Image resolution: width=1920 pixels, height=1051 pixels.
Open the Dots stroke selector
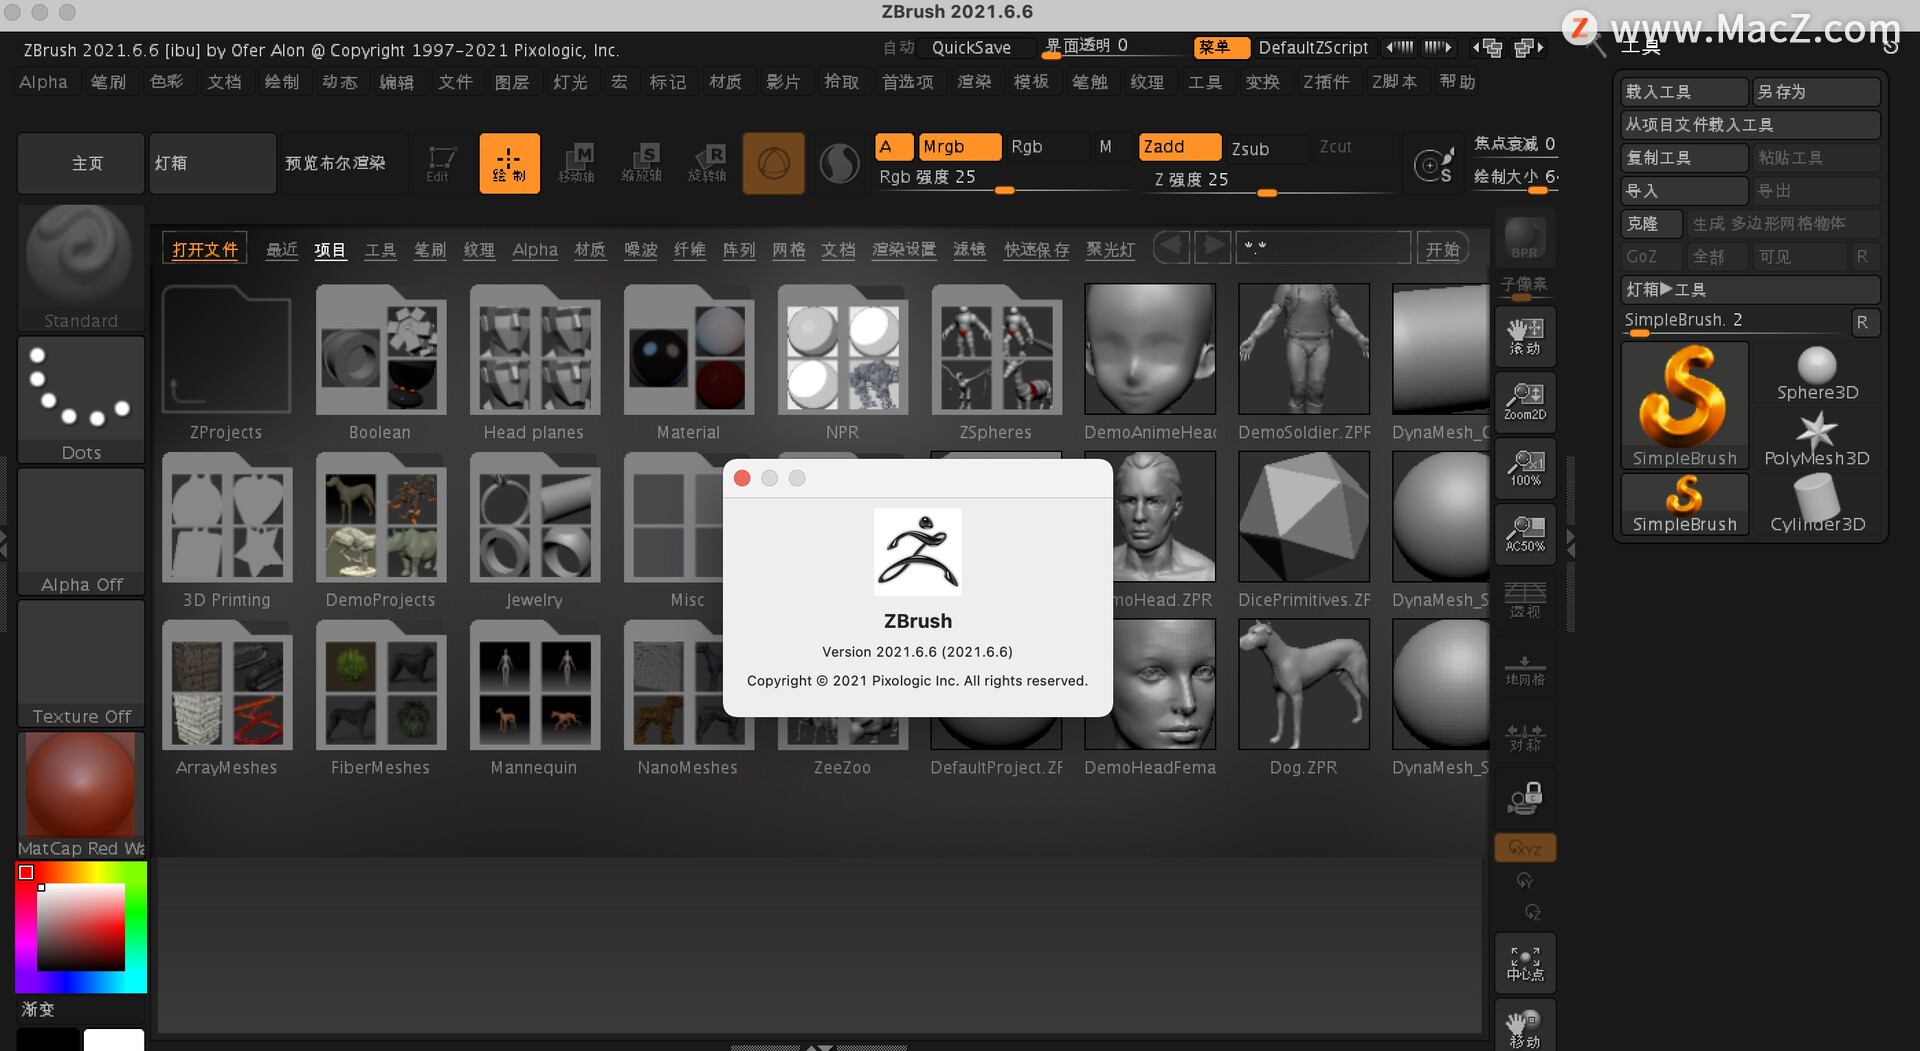click(x=81, y=400)
